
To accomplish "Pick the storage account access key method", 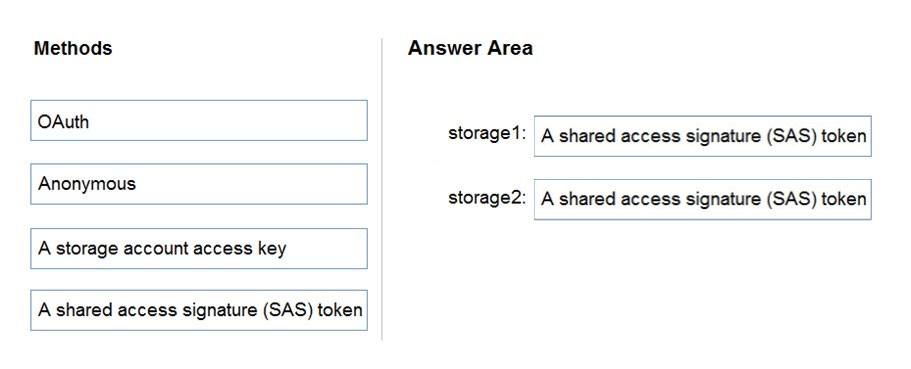I will [x=199, y=248].
